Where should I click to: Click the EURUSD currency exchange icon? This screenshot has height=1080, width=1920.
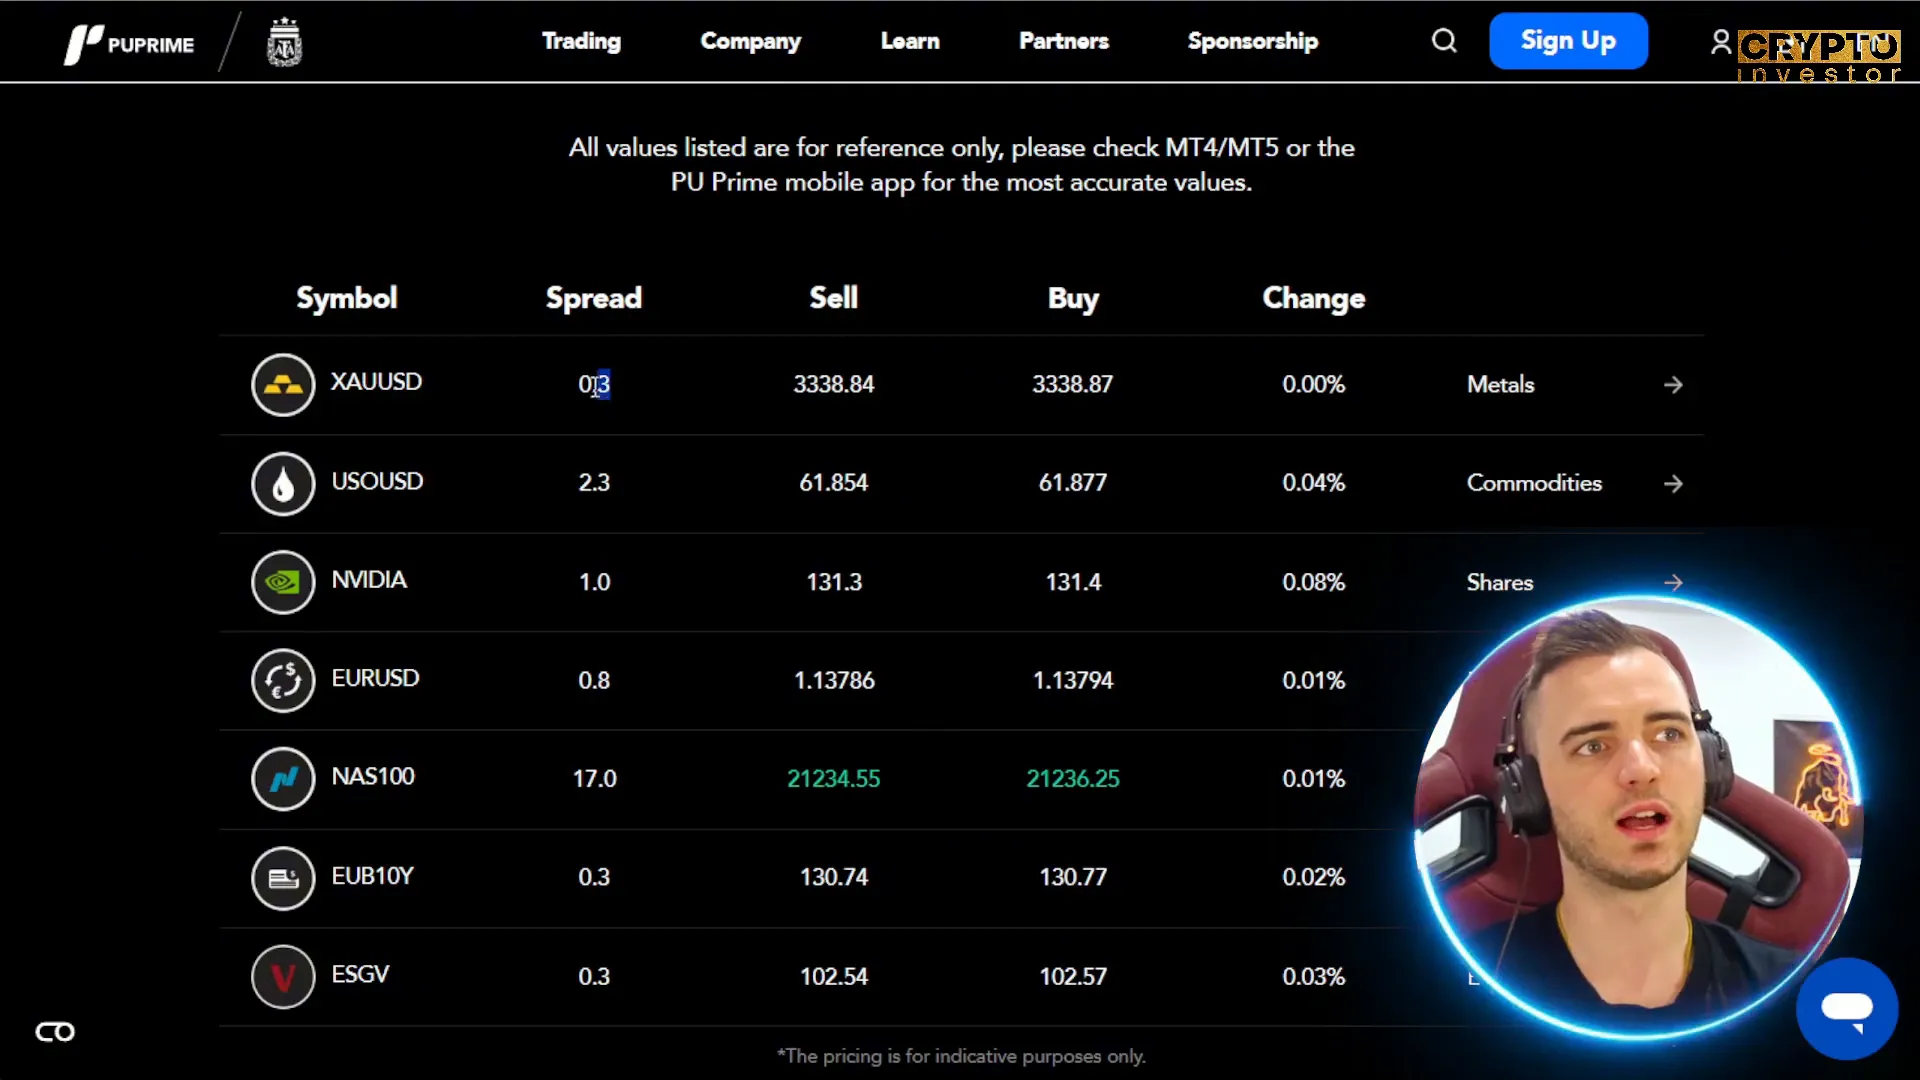[283, 680]
